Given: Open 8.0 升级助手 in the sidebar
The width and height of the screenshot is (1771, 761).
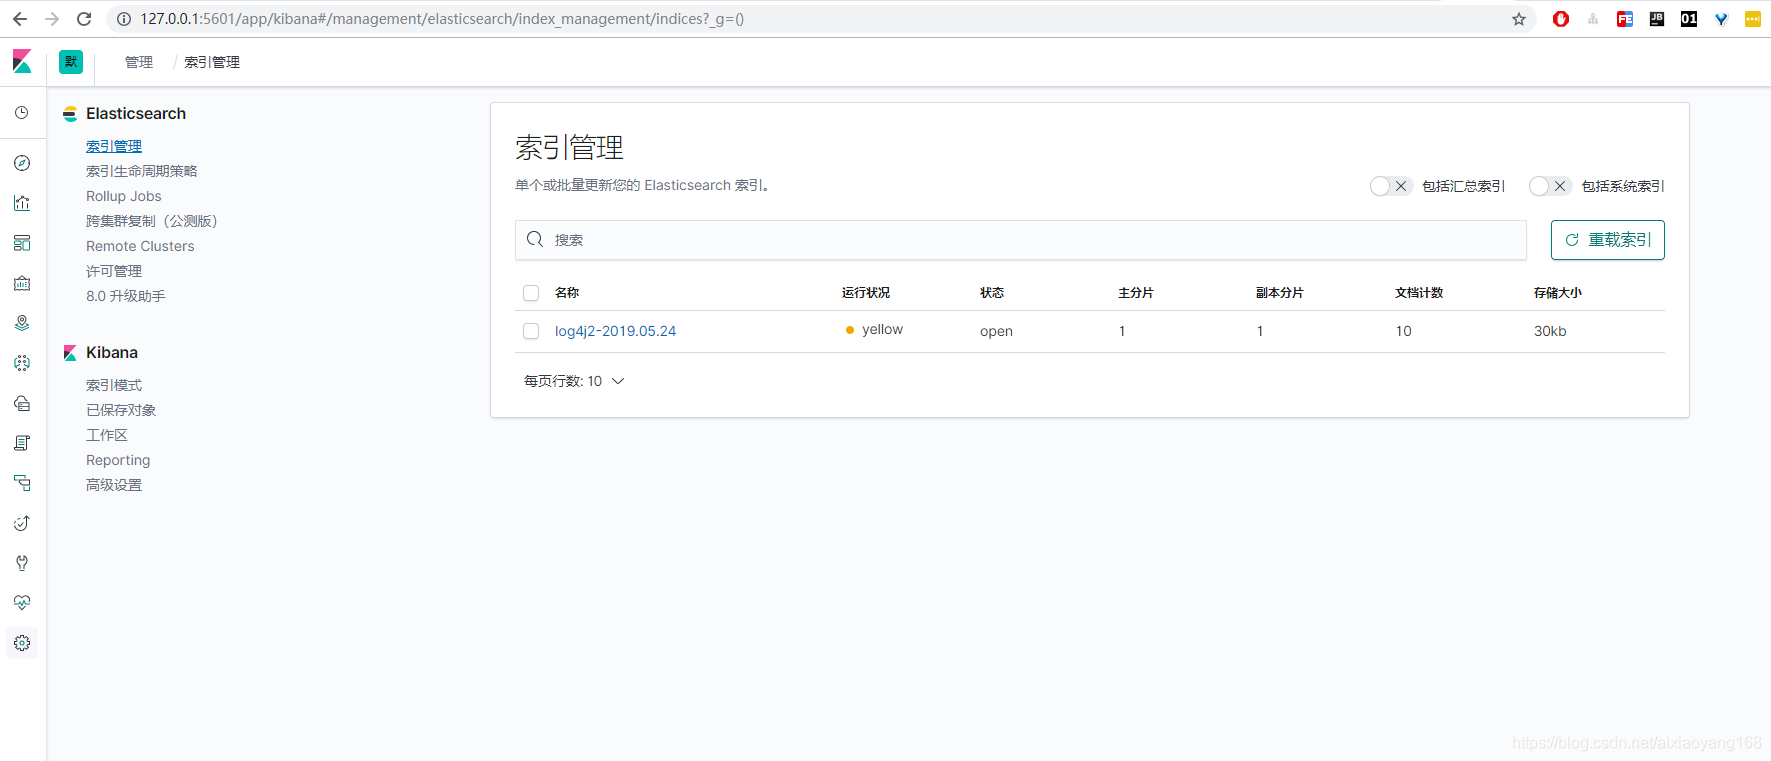Looking at the screenshot, I should [126, 296].
